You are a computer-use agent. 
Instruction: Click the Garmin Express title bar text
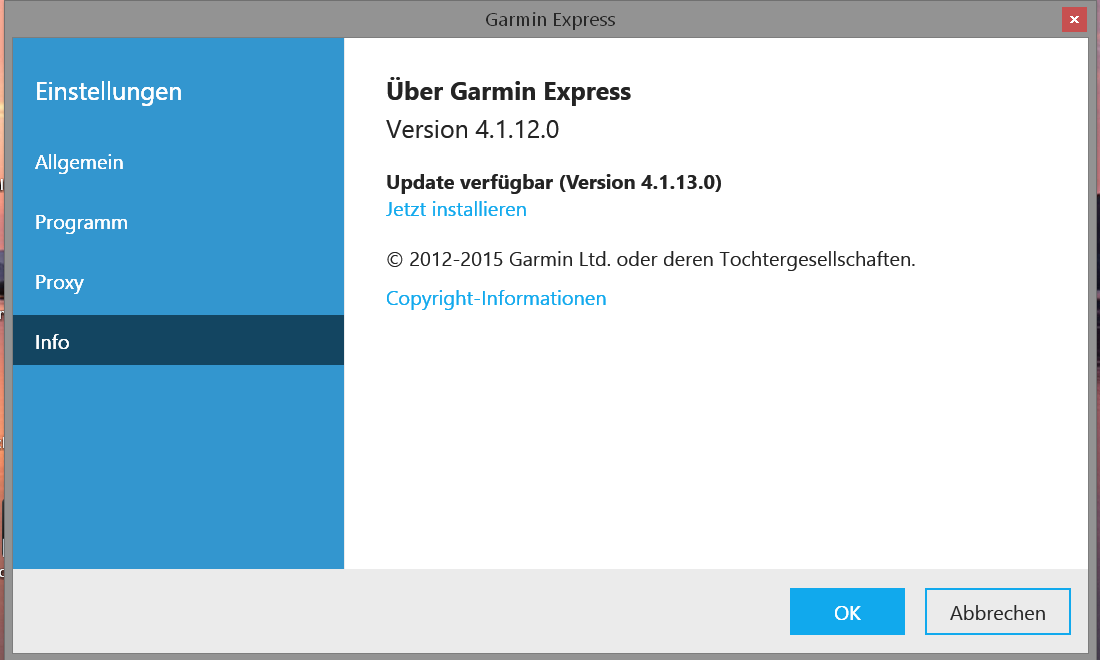[549, 20]
